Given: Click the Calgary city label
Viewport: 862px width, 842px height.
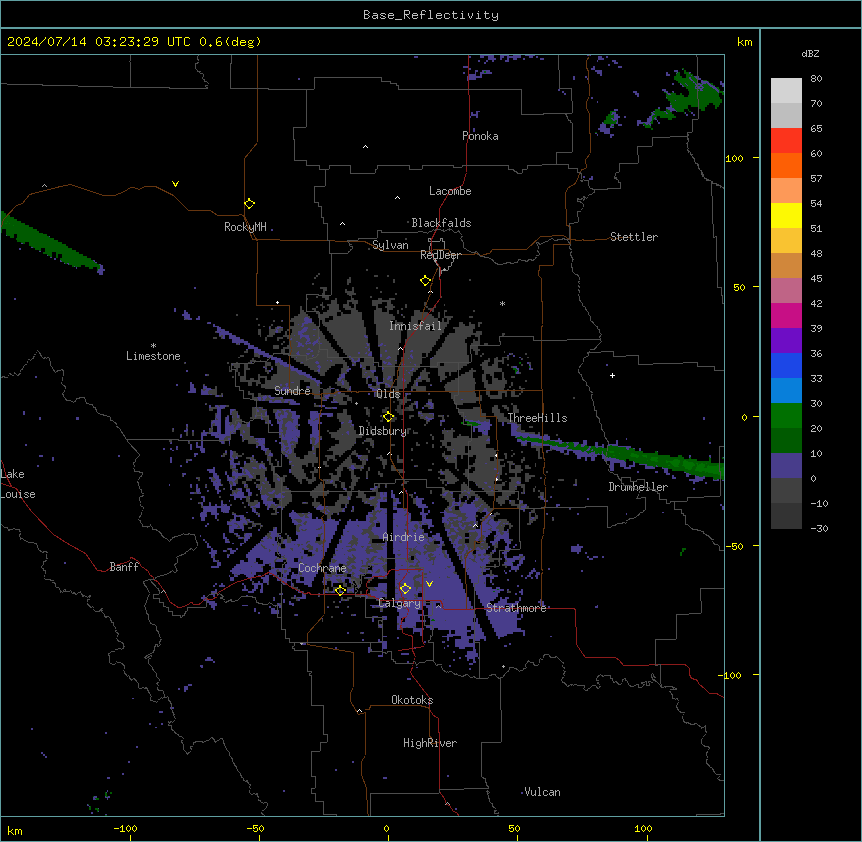Looking at the screenshot, I should (x=400, y=603).
